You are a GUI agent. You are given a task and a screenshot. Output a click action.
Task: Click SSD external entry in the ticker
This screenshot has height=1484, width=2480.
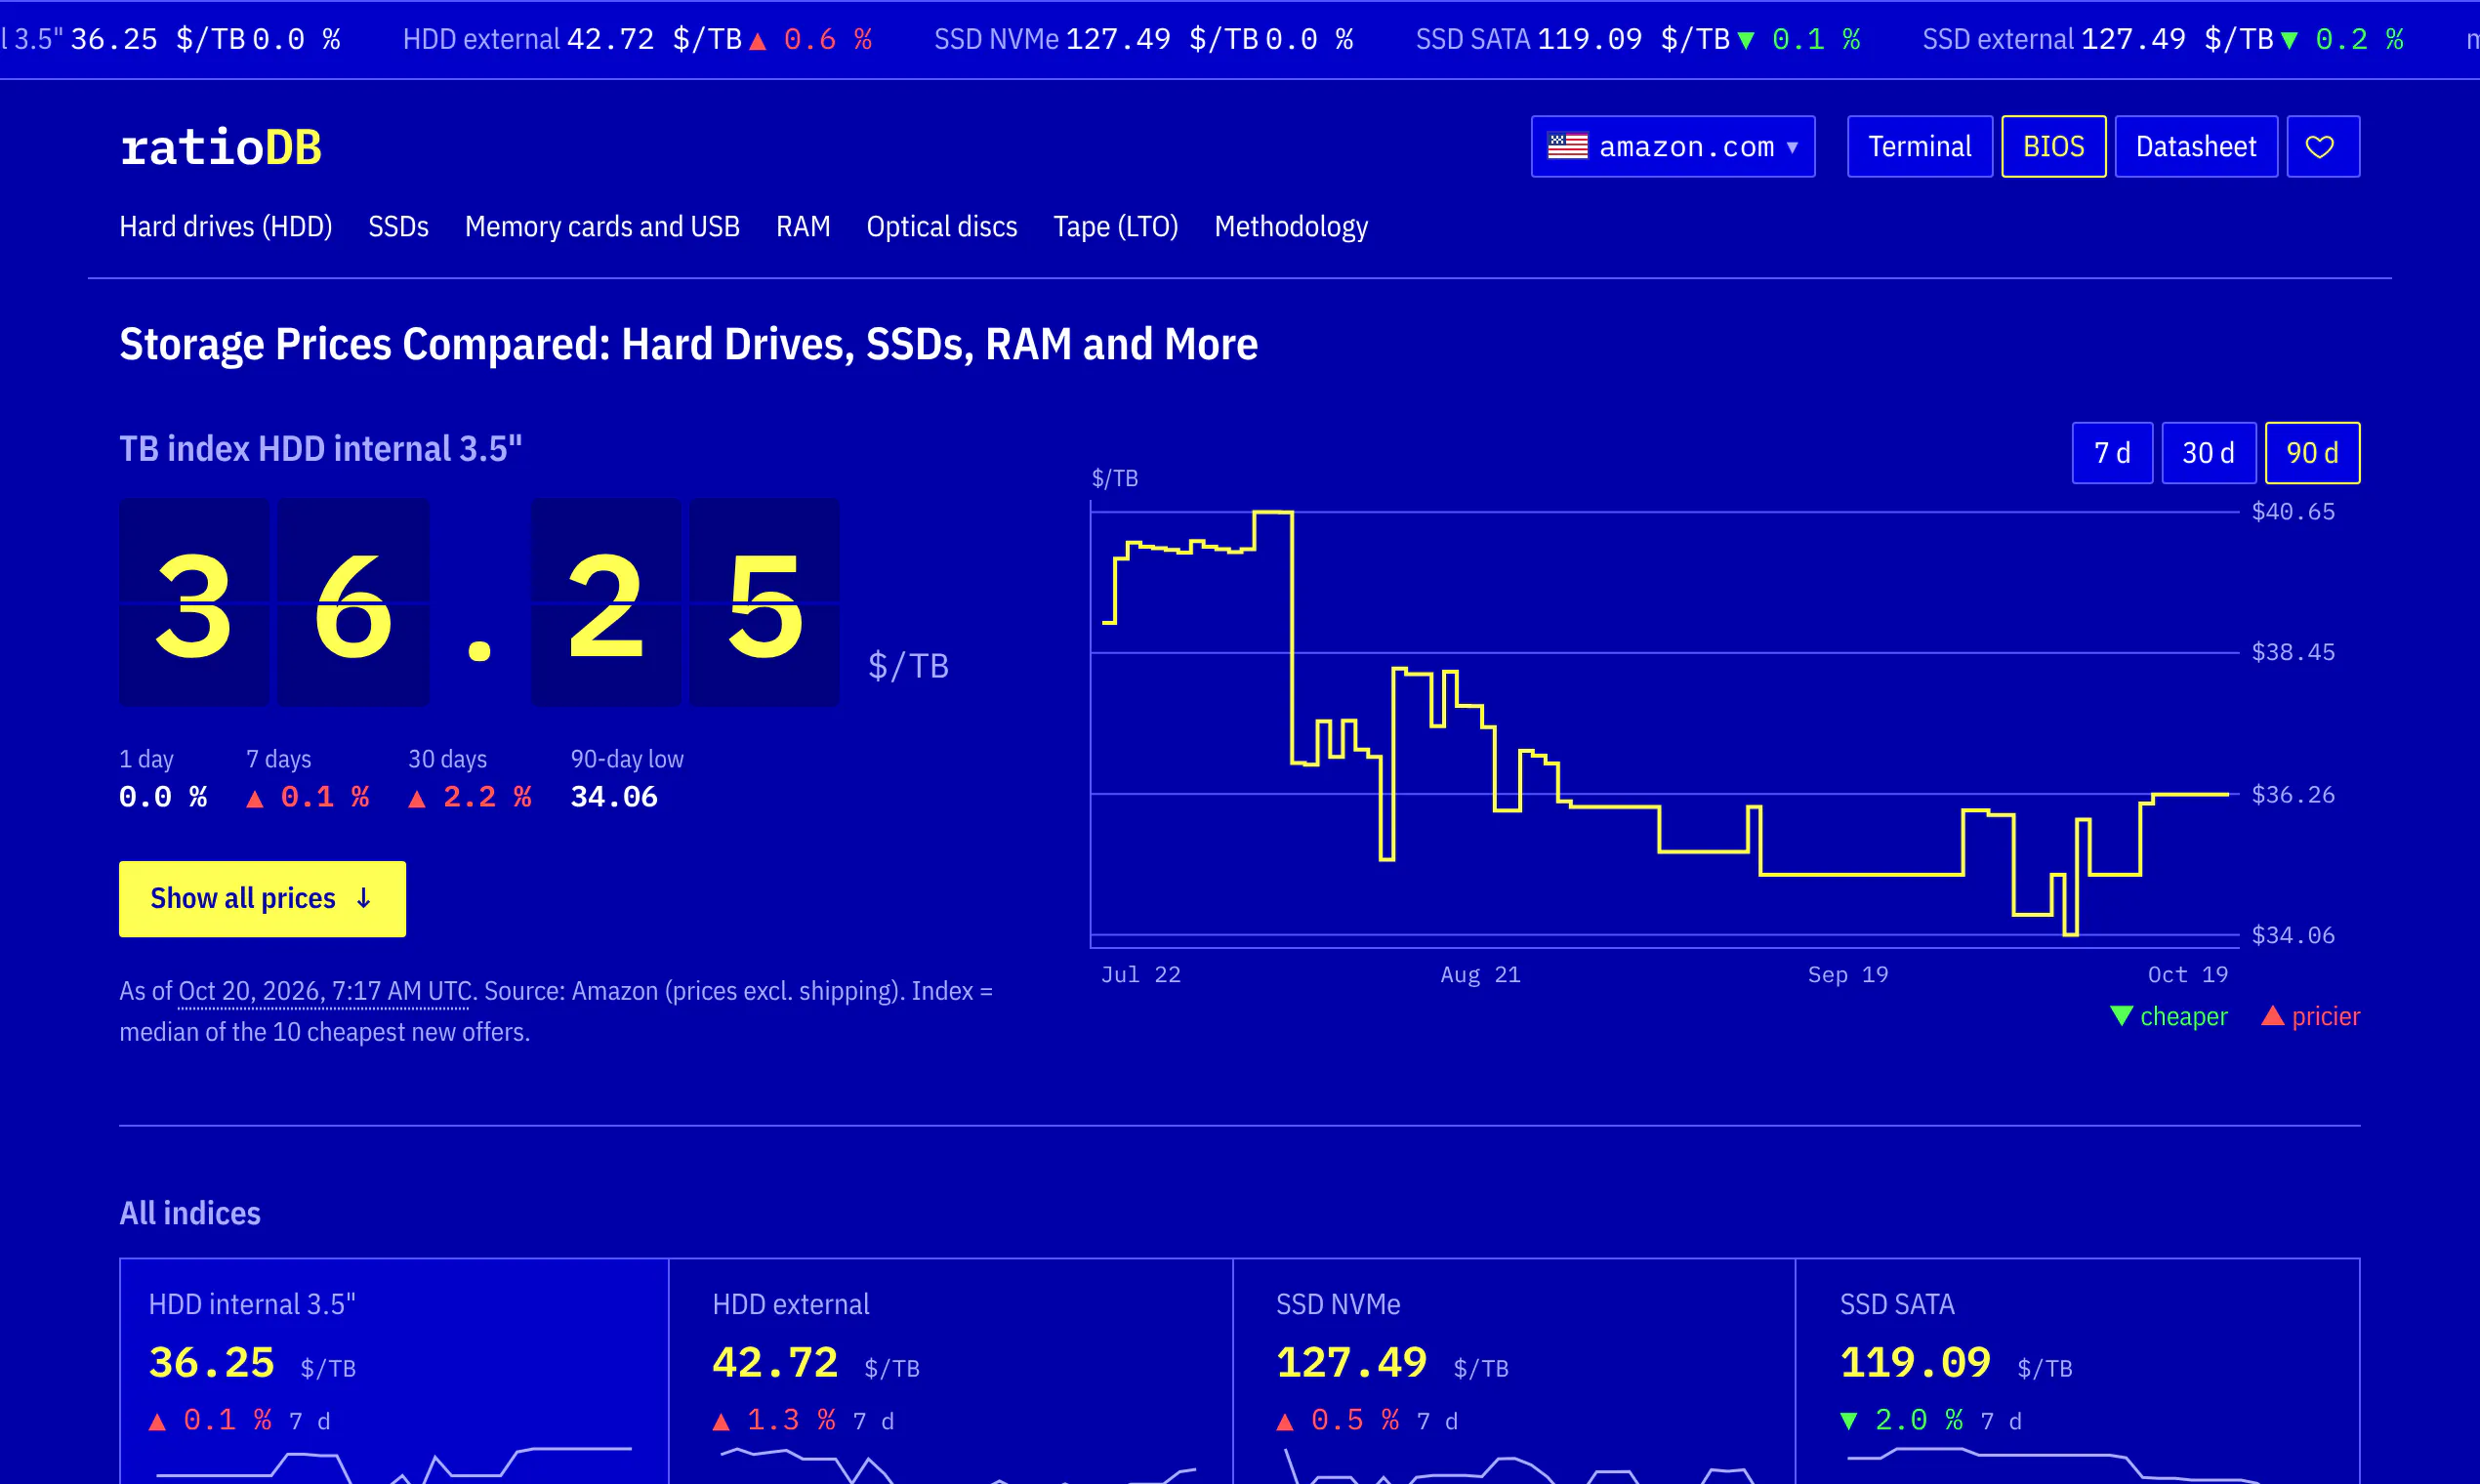pyautogui.click(x=2163, y=39)
